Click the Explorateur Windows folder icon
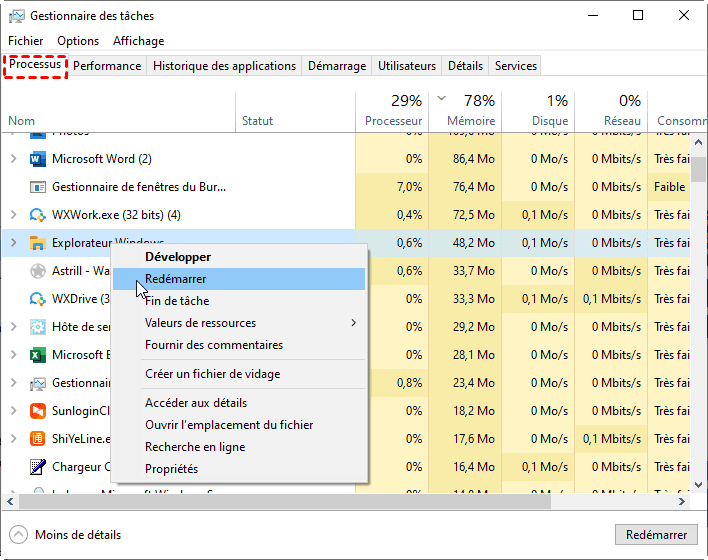This screenshot has height=560, width=708. click(38, 243)
